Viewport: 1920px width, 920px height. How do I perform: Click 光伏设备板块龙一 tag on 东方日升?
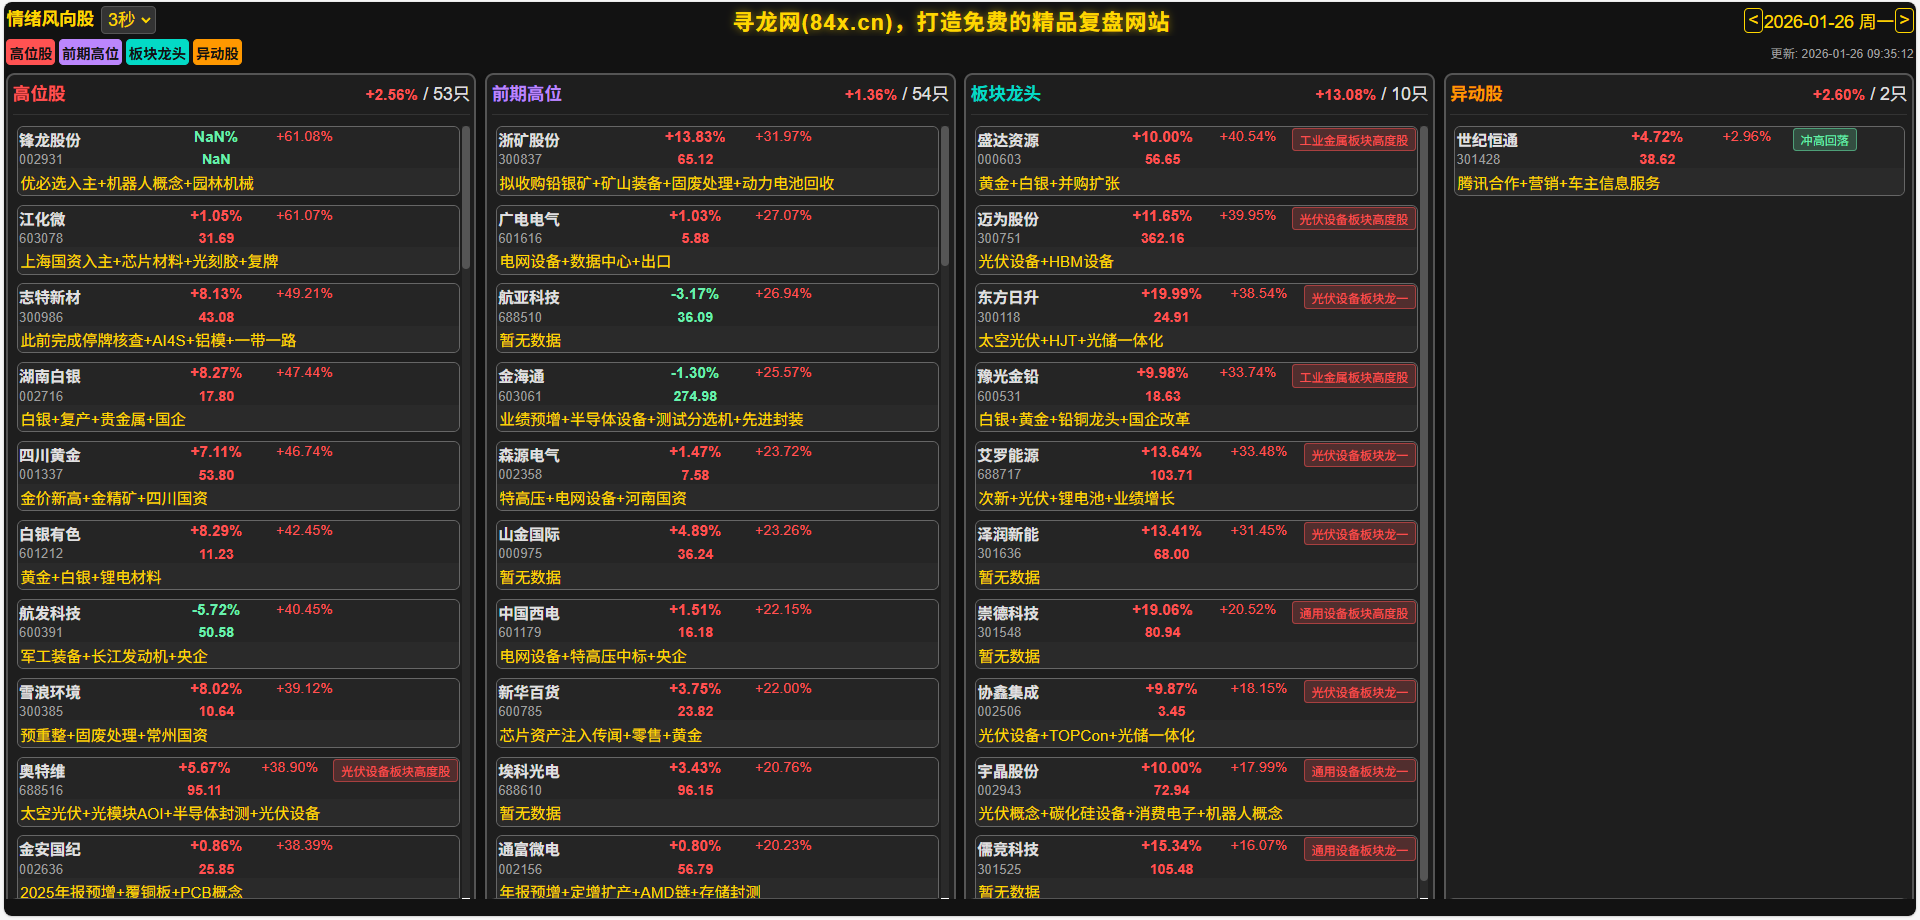[1359, 299]
